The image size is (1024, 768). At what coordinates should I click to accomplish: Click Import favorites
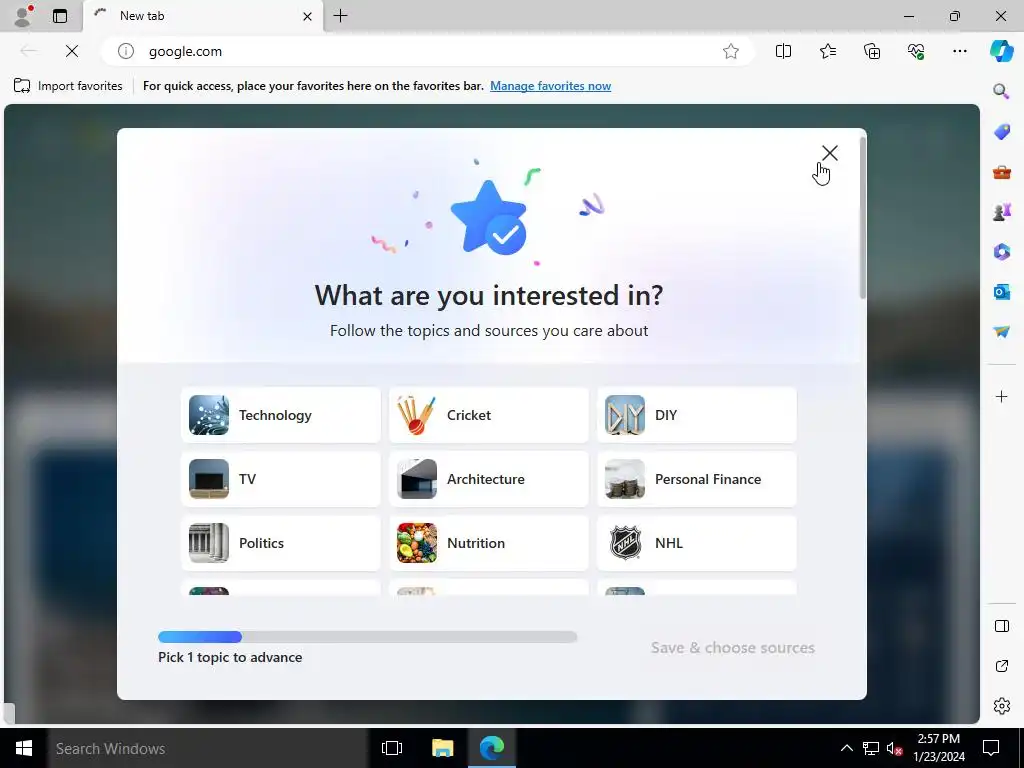(x=68, y=86)
